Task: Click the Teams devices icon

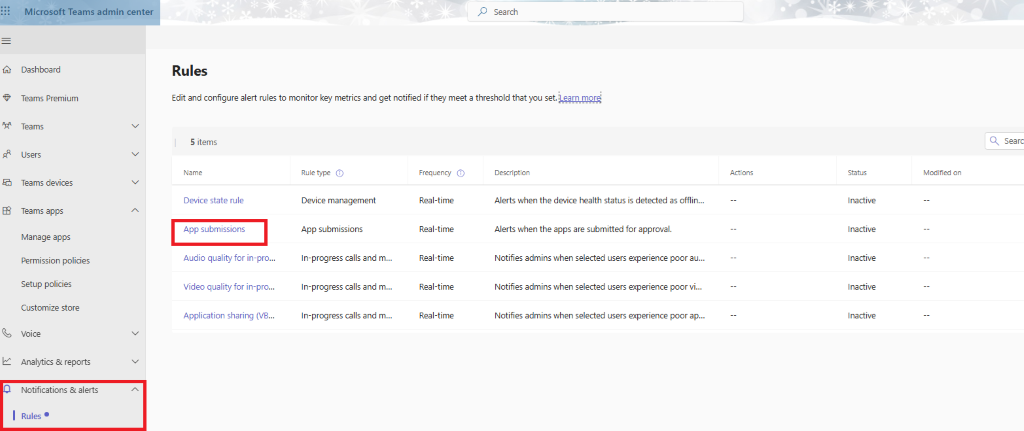Action: pyautogui.click(x=7, y=183)
